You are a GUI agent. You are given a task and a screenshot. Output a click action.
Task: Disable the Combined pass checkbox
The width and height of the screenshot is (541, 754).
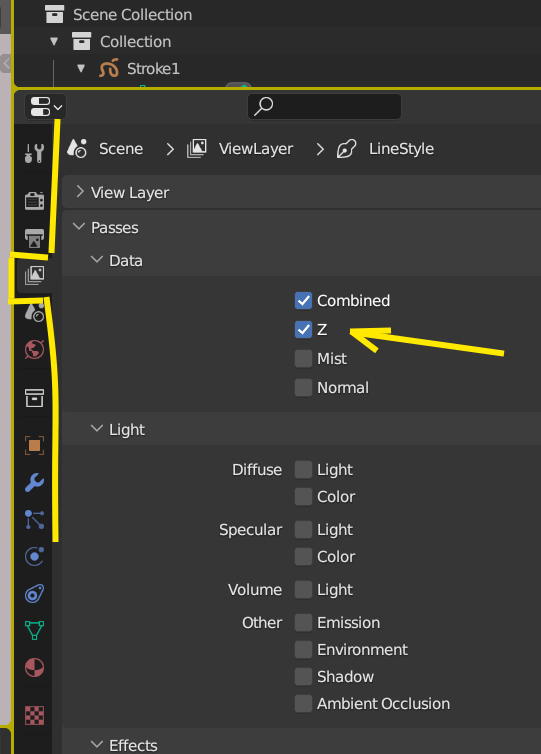coord(303,301)
